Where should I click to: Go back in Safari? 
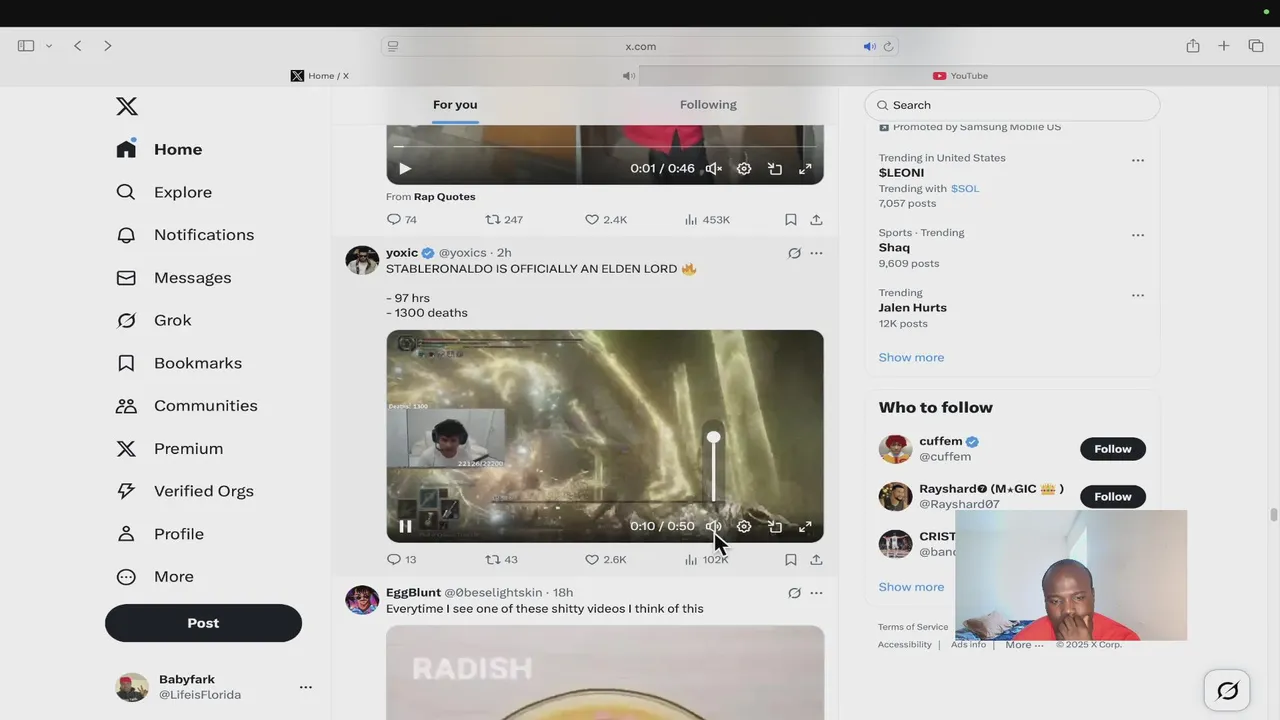[x=77, y=46]
